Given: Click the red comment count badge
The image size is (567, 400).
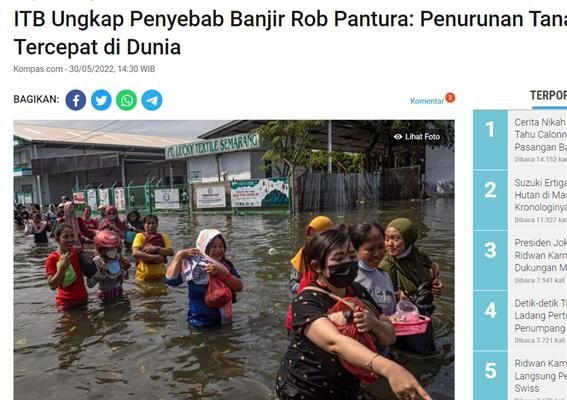Looking at the screenshot, I should [450, 98].
